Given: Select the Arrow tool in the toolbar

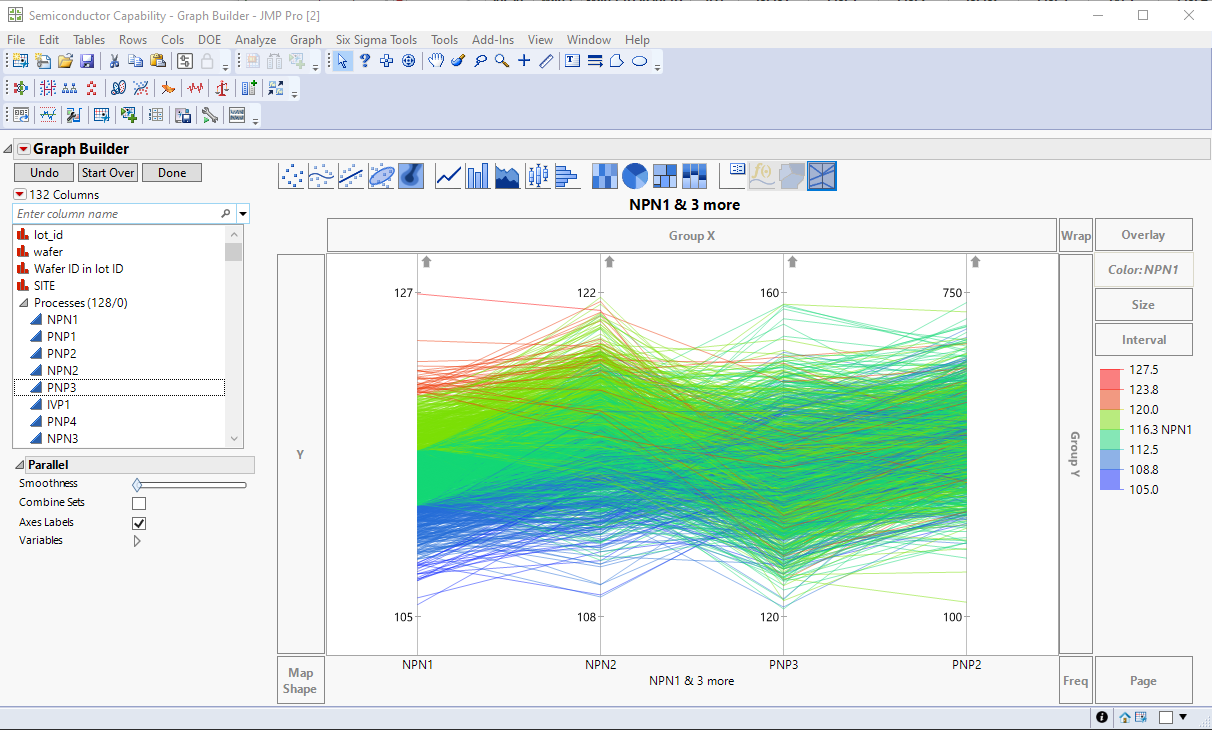Looking at the screenshot, I should pos(343,61).
